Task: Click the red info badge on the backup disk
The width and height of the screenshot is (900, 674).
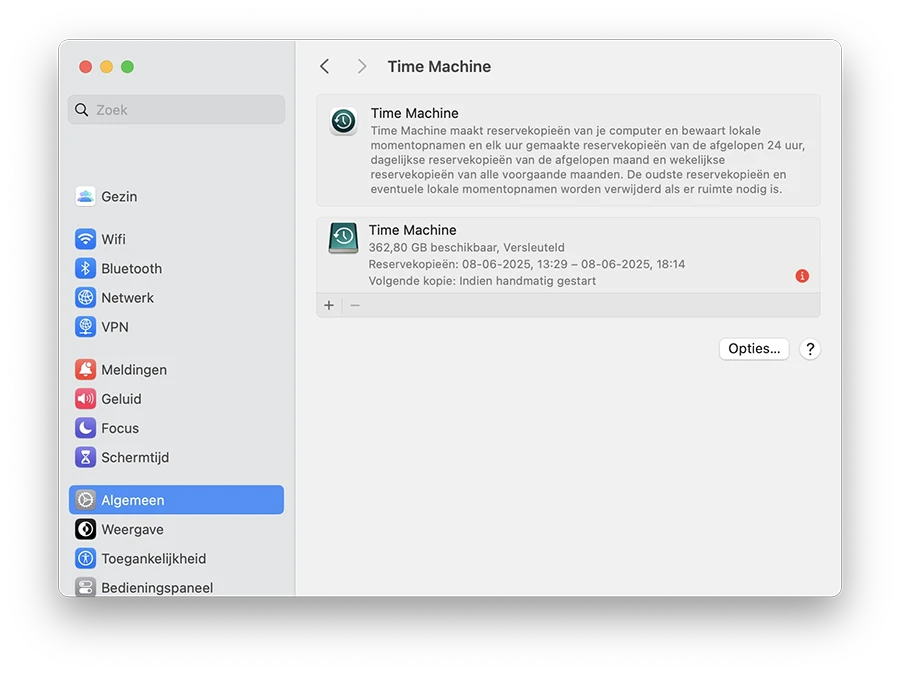Action: 801,276
